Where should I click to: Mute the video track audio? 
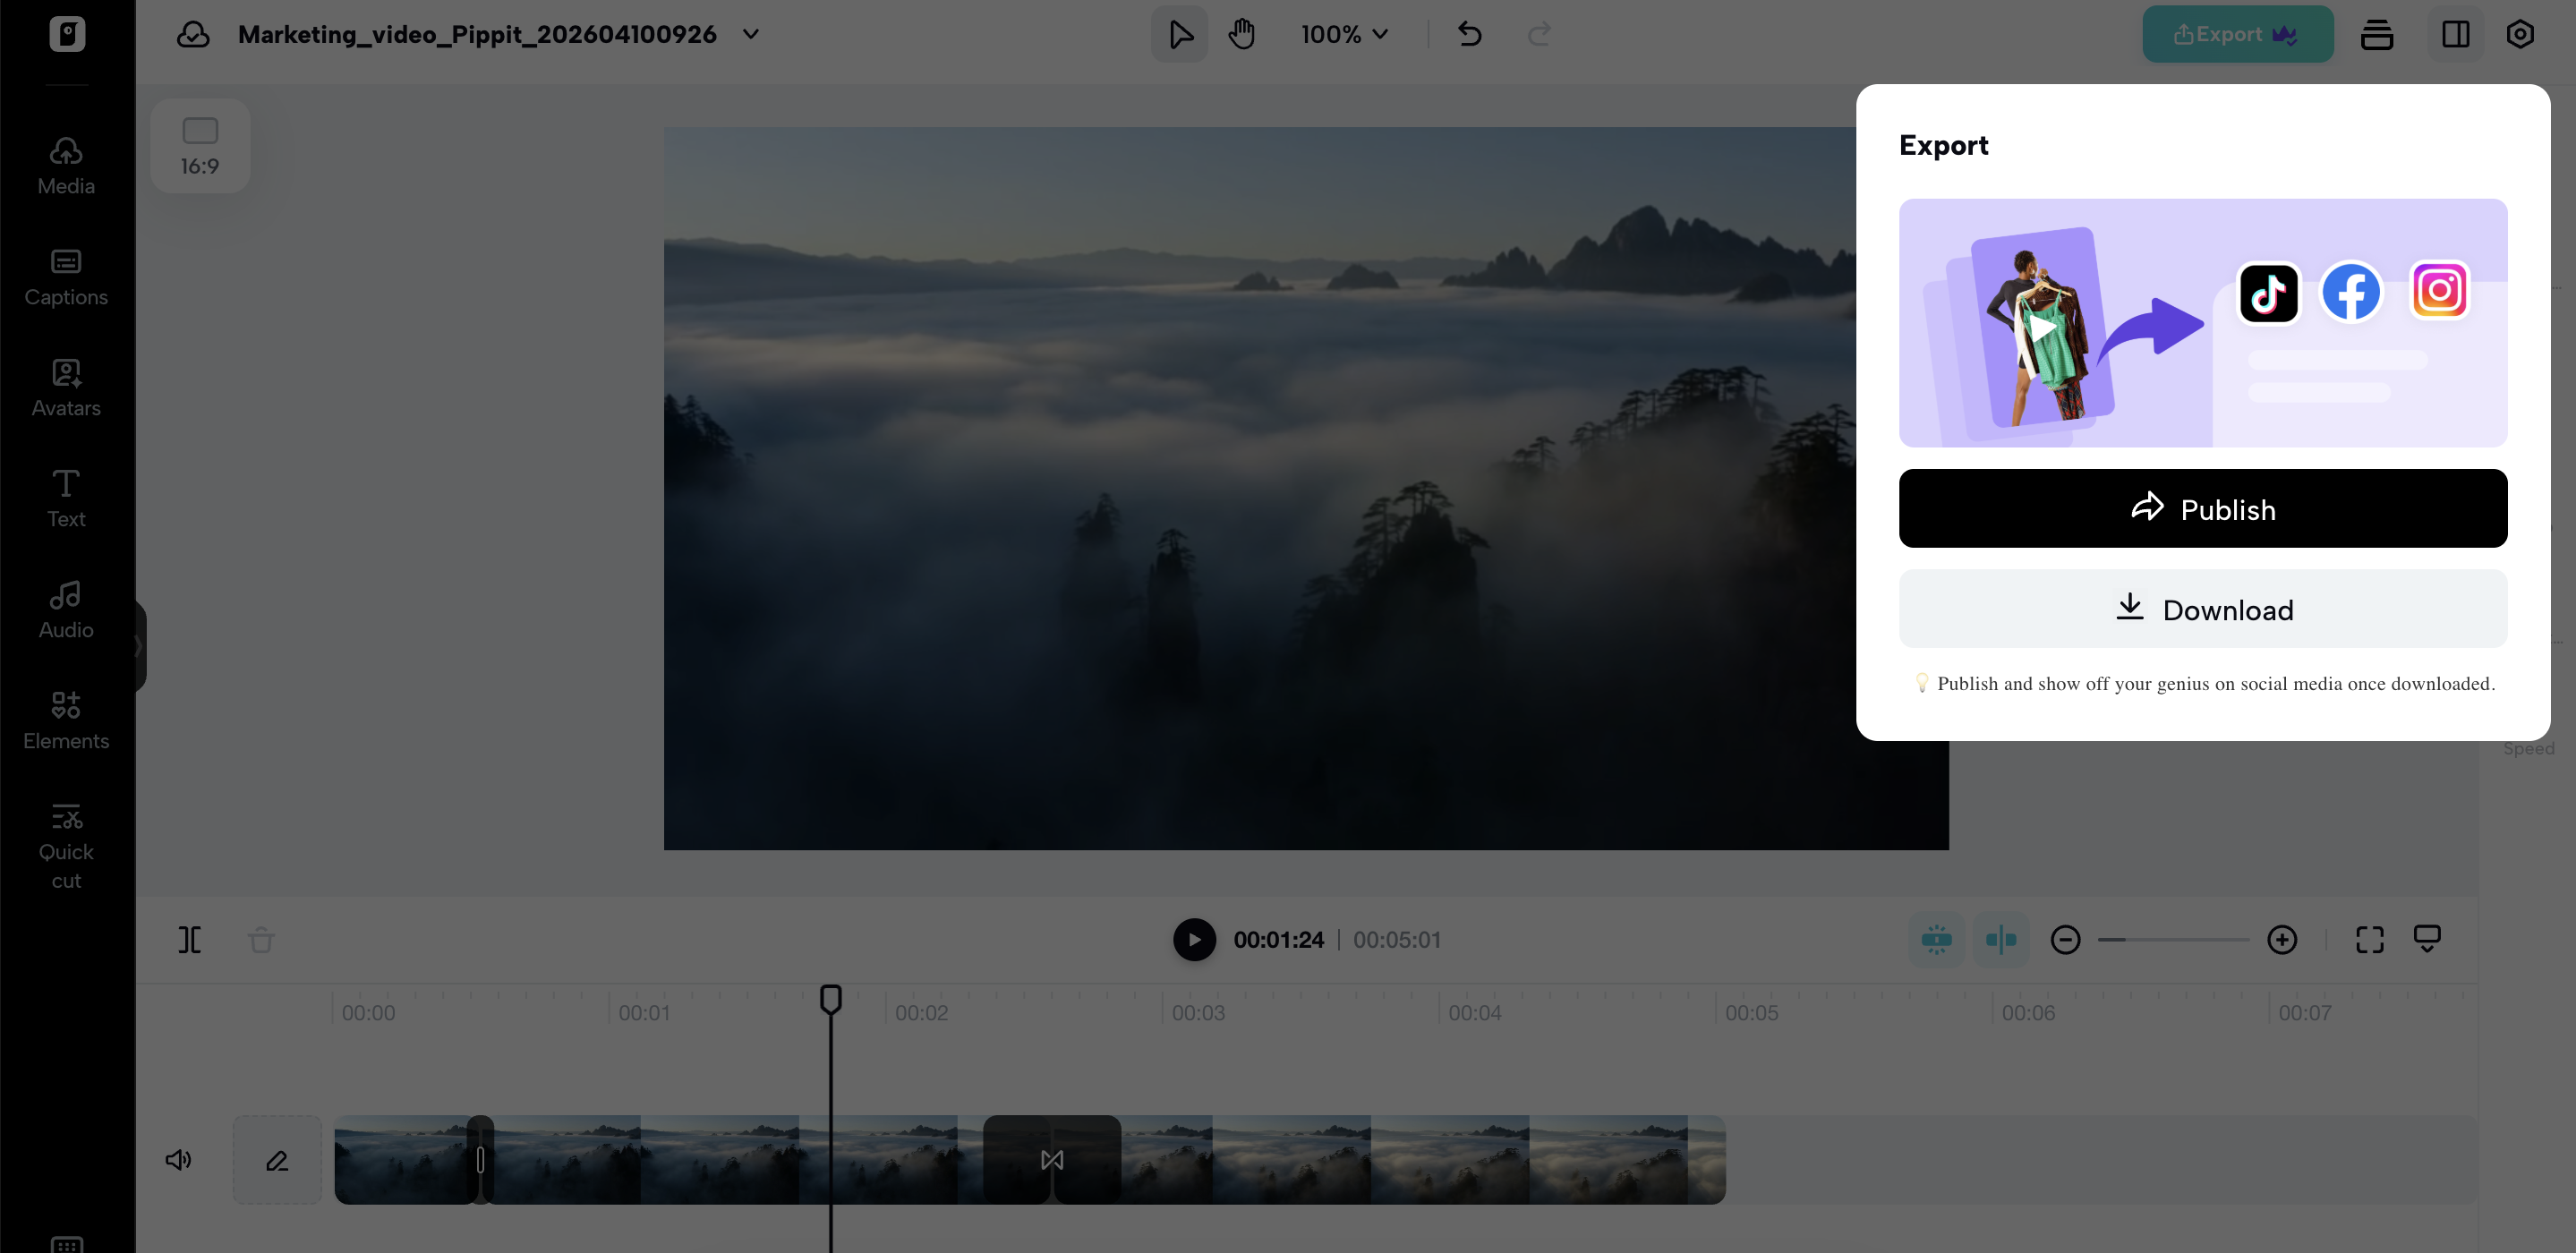179,1160
